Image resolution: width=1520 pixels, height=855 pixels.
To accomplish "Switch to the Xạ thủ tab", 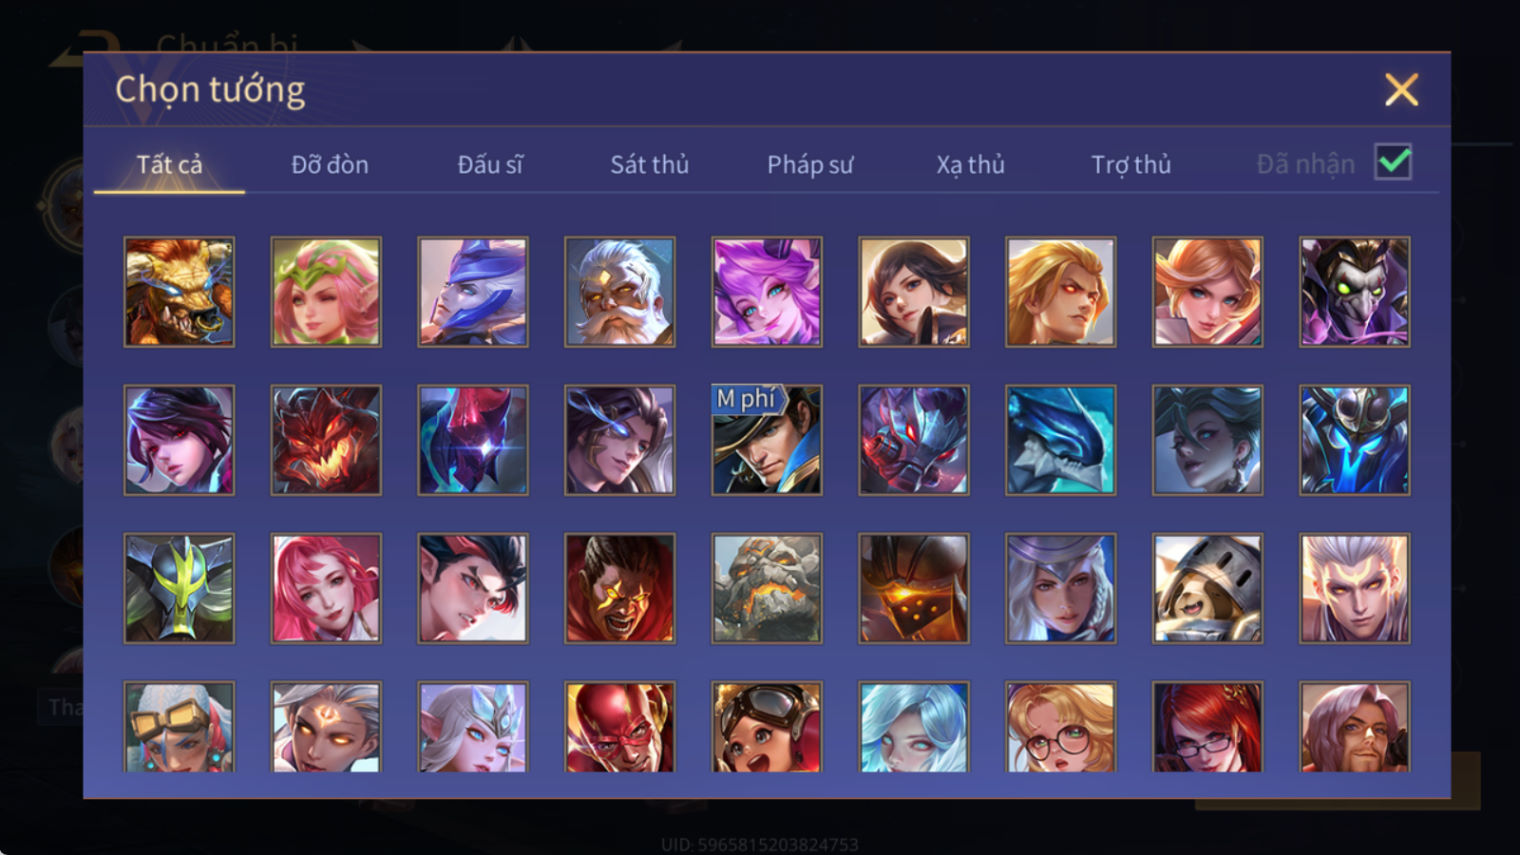I will [x=970, y=164].
